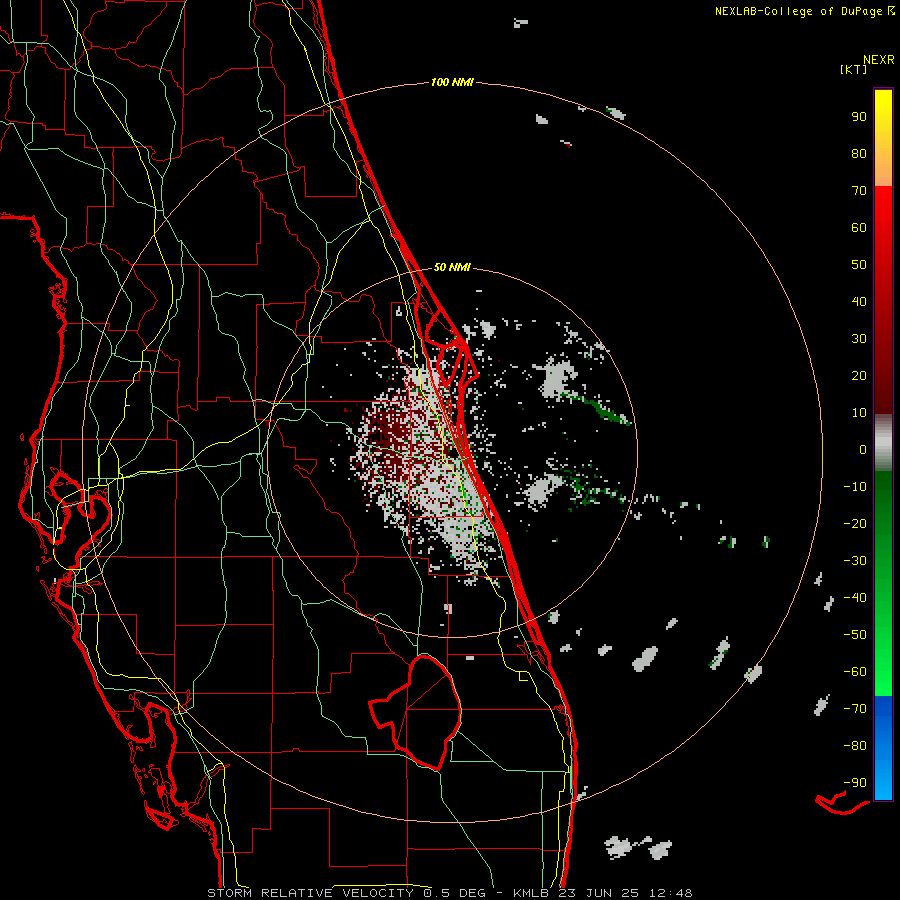Click the -90 knot scale label
The width and height of the screenshot is (900, 900).
click(855, 783)
